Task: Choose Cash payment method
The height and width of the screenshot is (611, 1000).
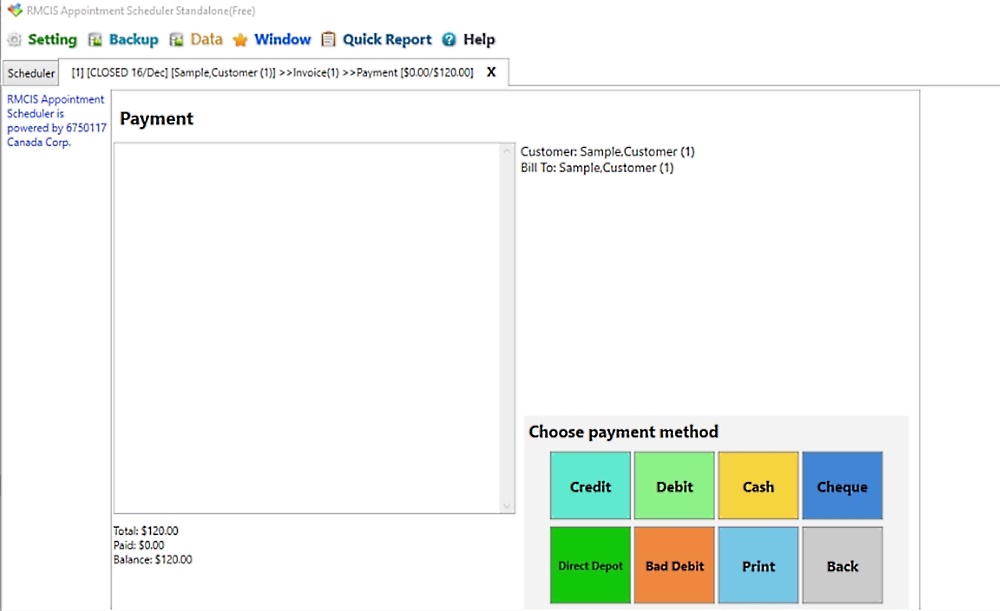Action: coord(758,486)
